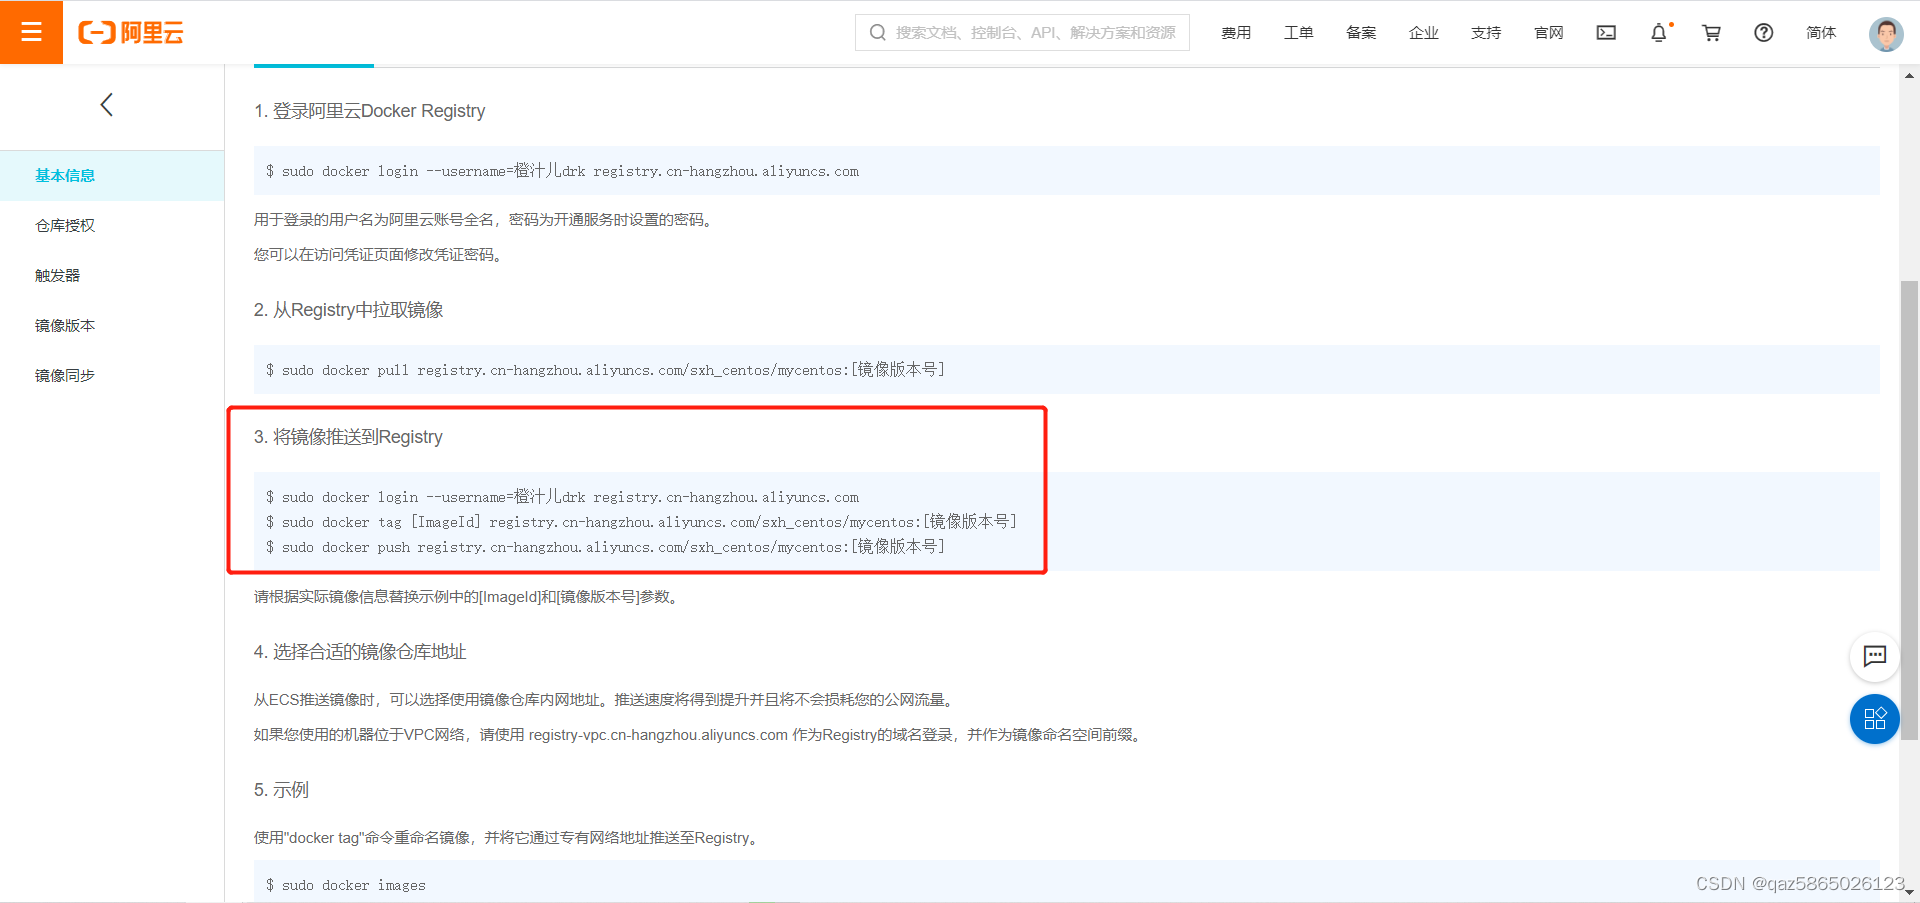This screenshot has width=1920, height=903.
Task: Open the shopping cart
Action: coord(1711,32)
